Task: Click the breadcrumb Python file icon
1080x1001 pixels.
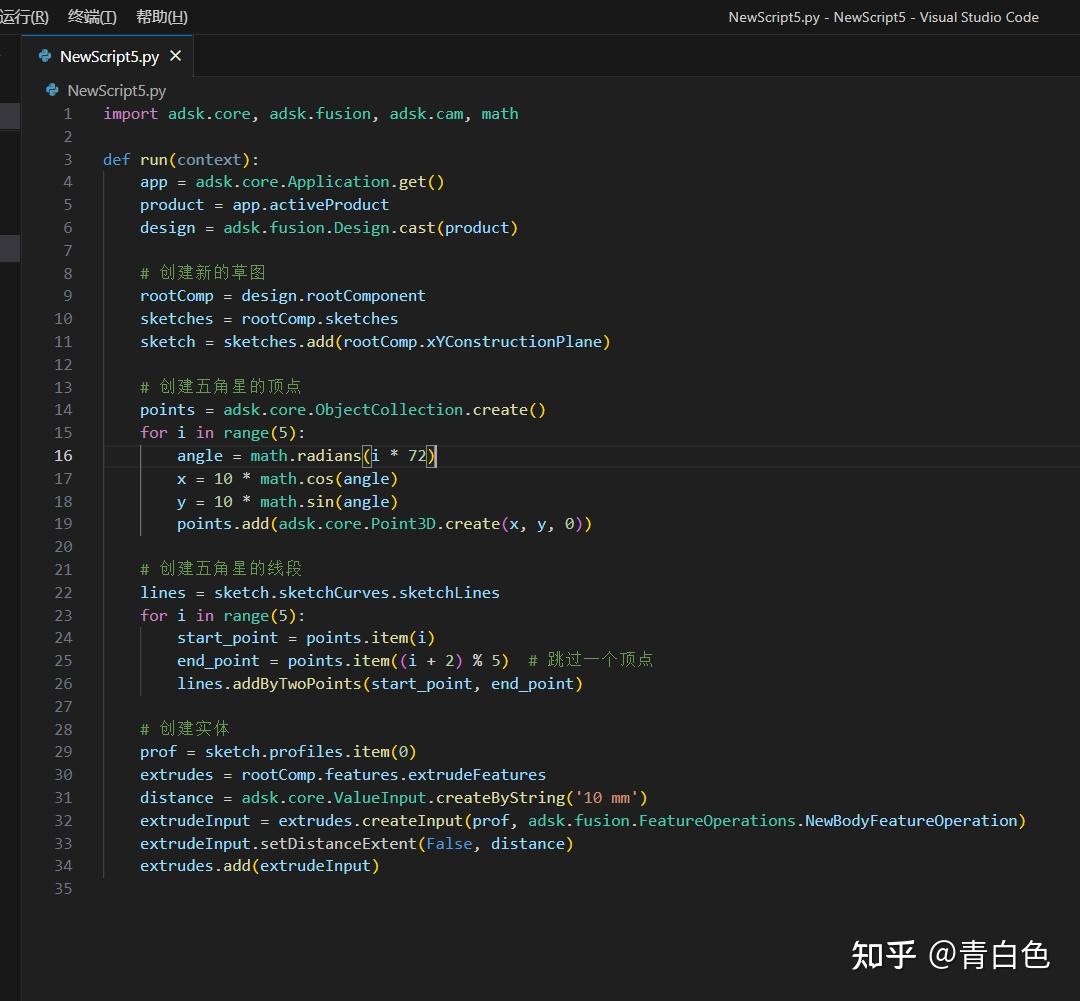Action: [x=52, y=90]
